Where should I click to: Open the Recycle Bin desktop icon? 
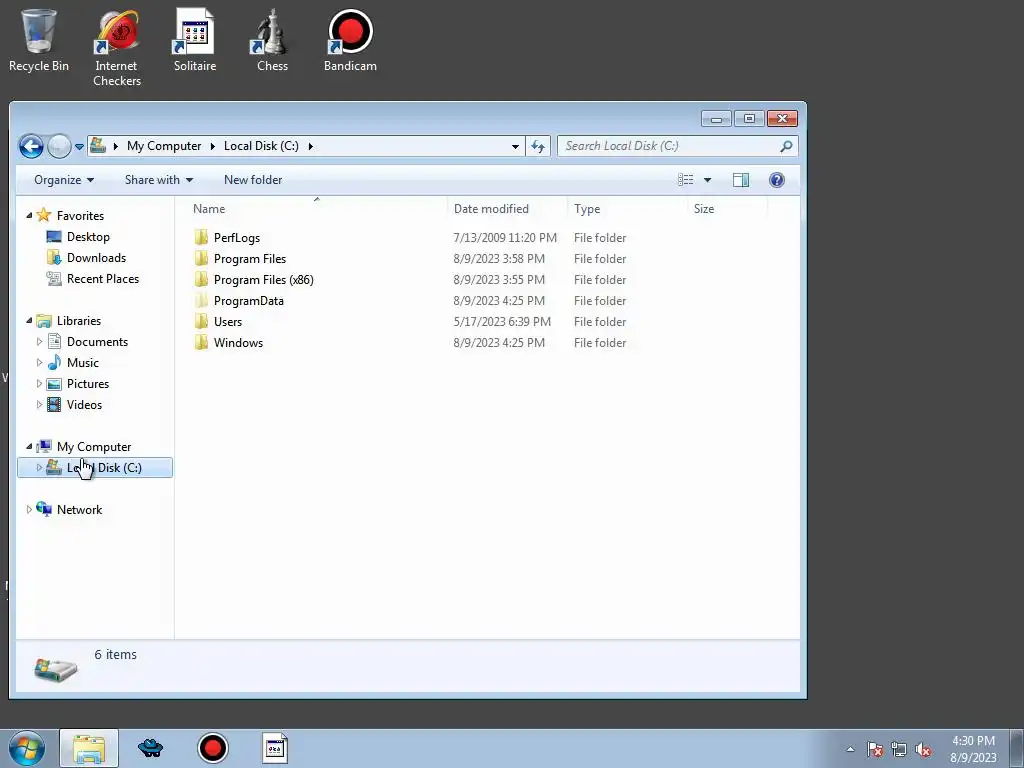click(x=38, y=40)
